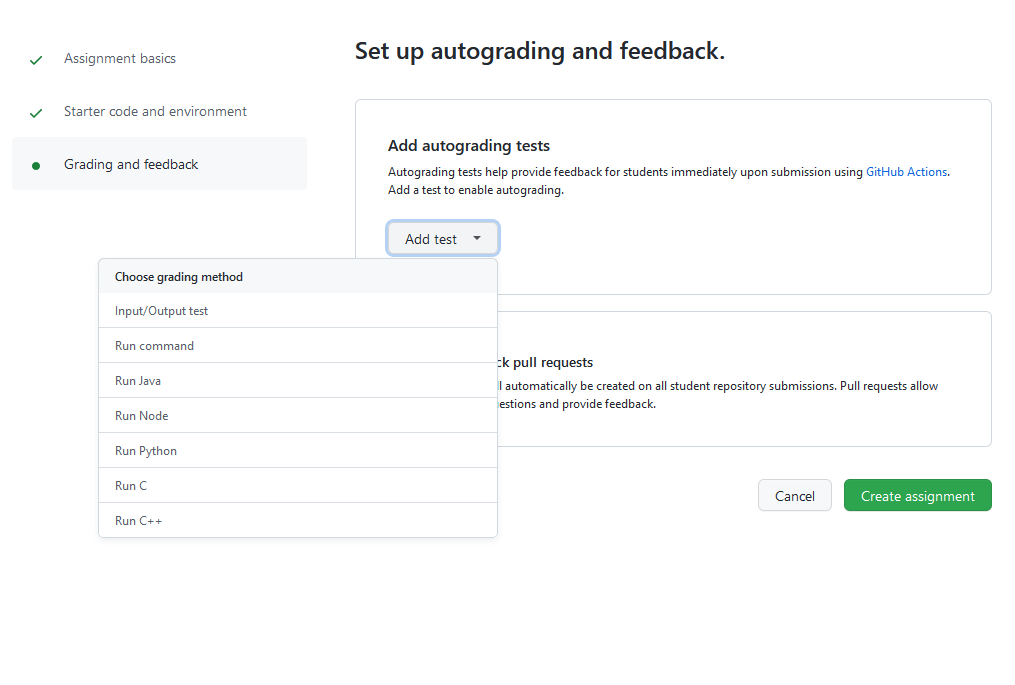
Task: Click the Add autograding tests heading
Action: click(x=469, y=146)
